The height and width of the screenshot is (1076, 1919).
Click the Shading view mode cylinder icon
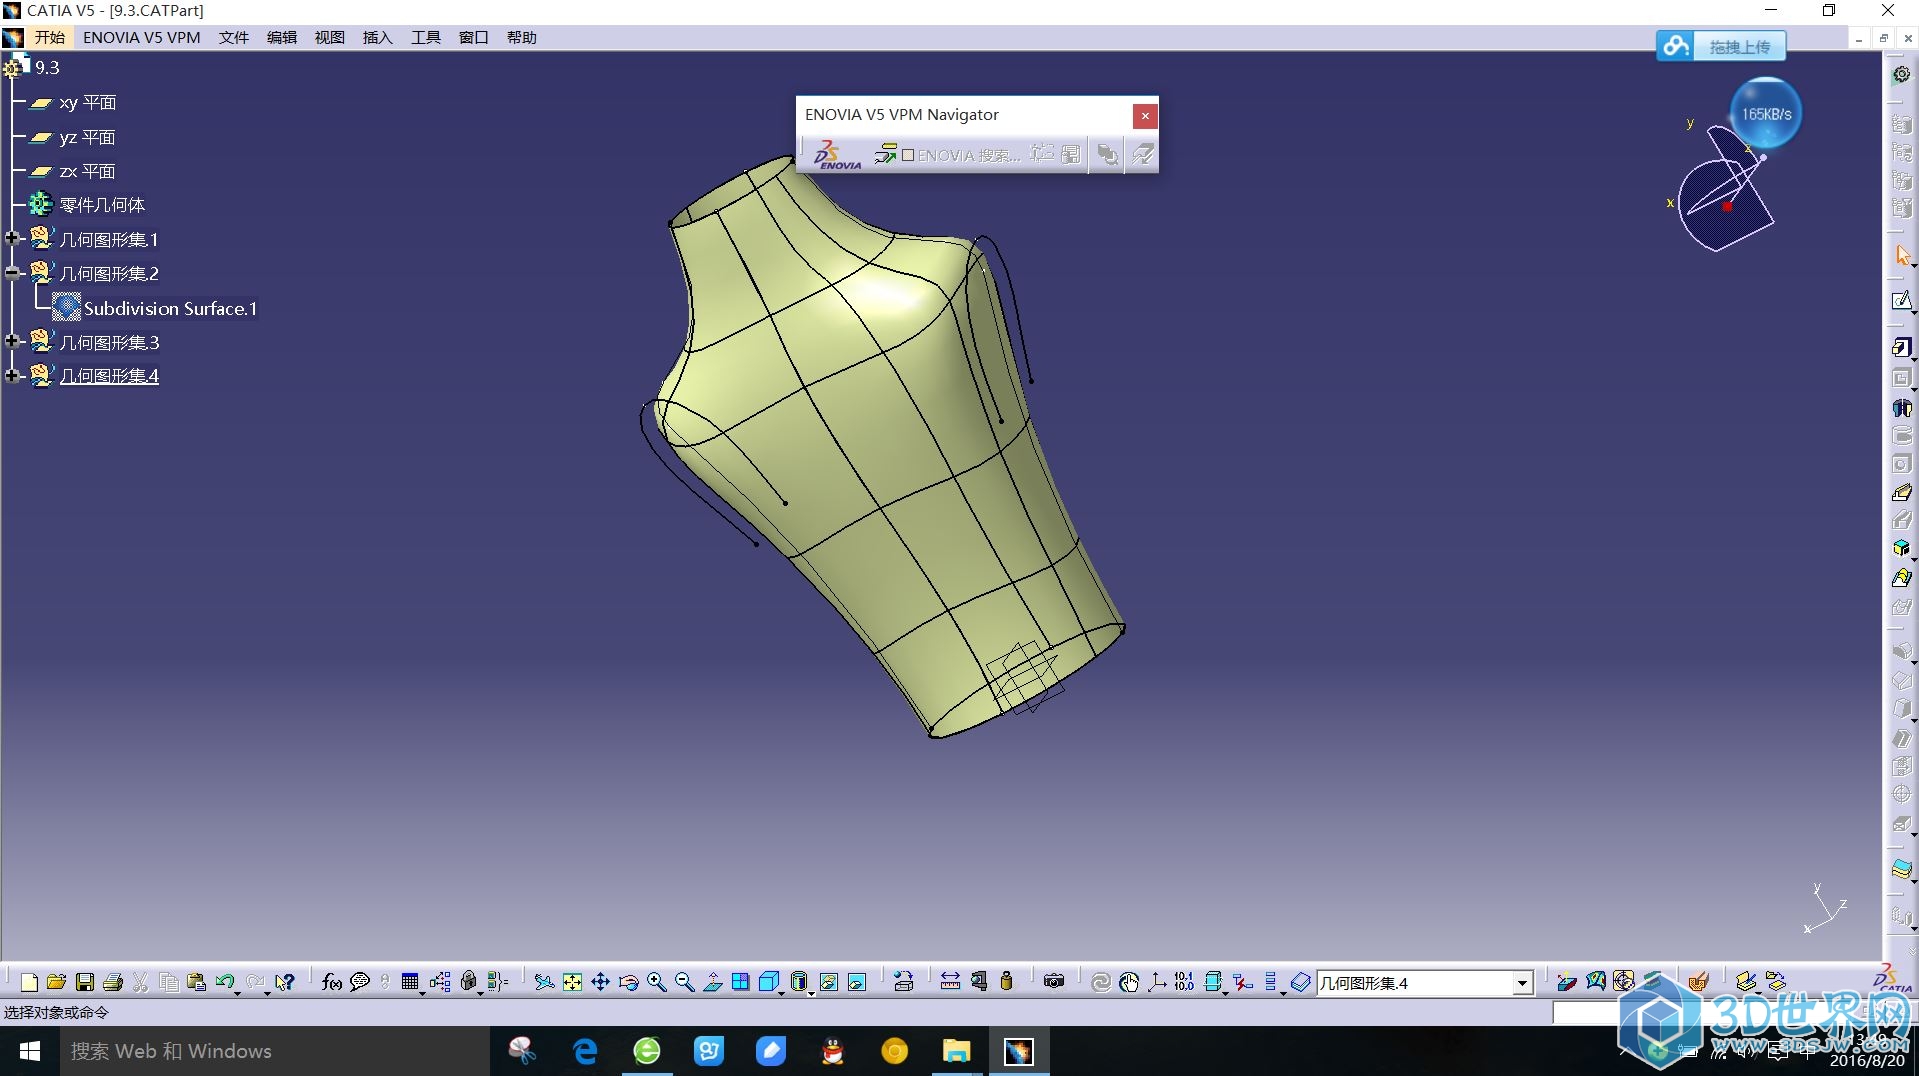pyautogui.click(x=798, y=982)
